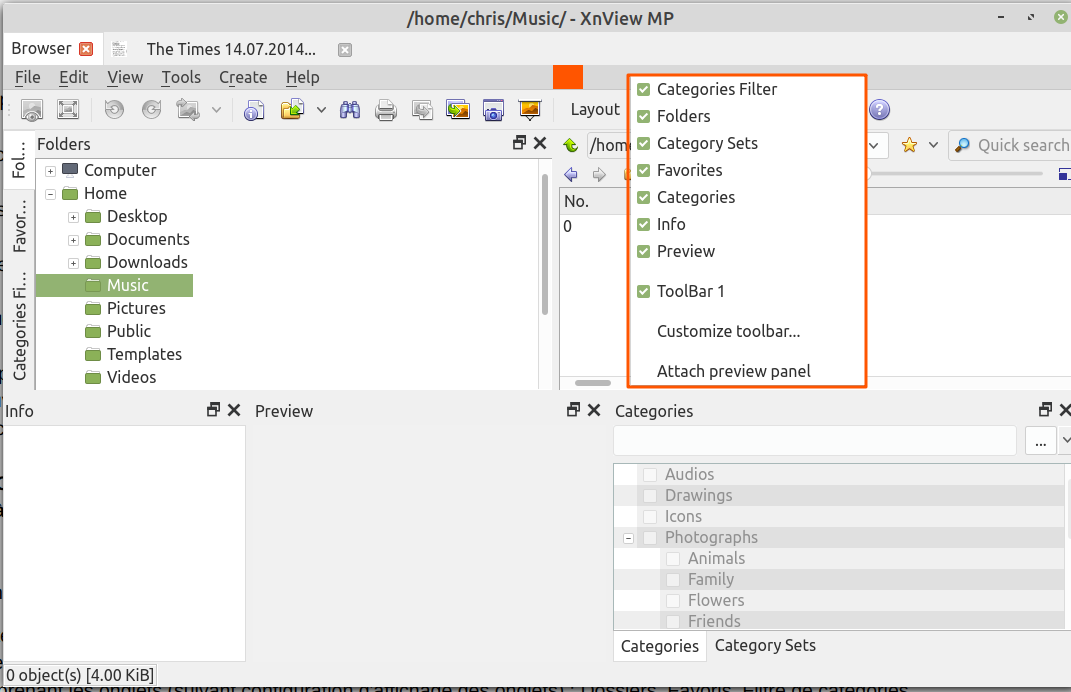Click the screen Capture camera icon
The height and width of the screenshot is (692, 1071).
493,110
